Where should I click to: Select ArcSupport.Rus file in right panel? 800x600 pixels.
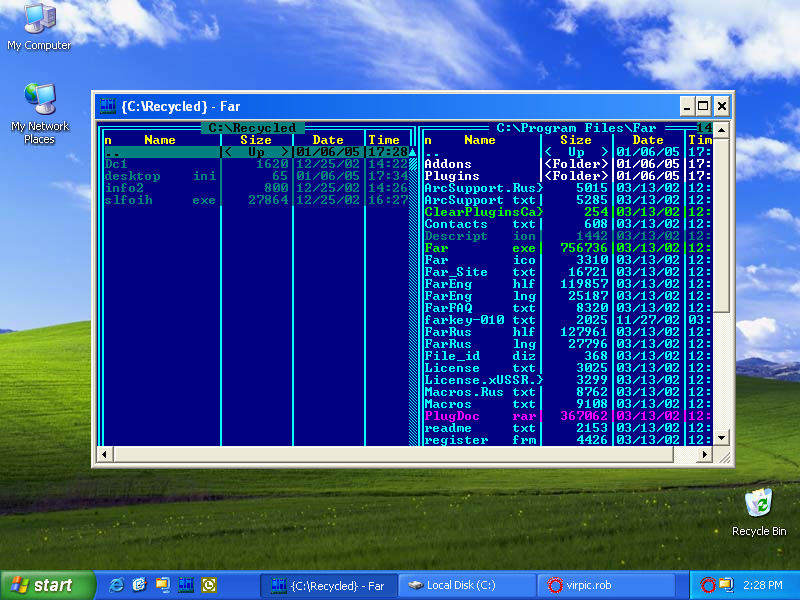click(568, 188)
